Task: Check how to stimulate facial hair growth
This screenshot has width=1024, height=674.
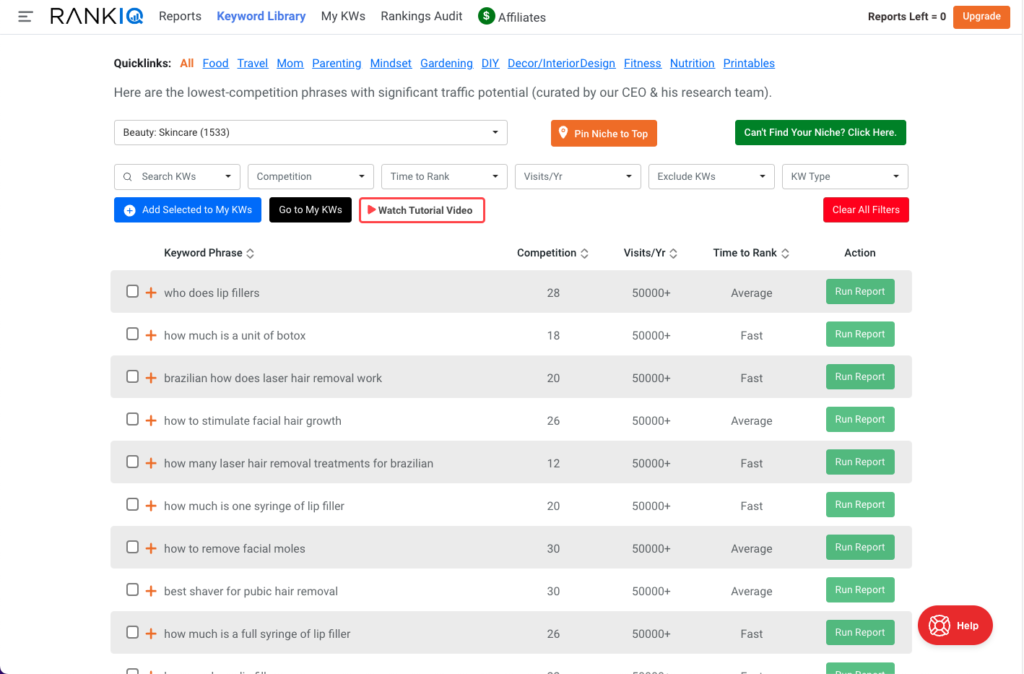Action: pos(133,419)
